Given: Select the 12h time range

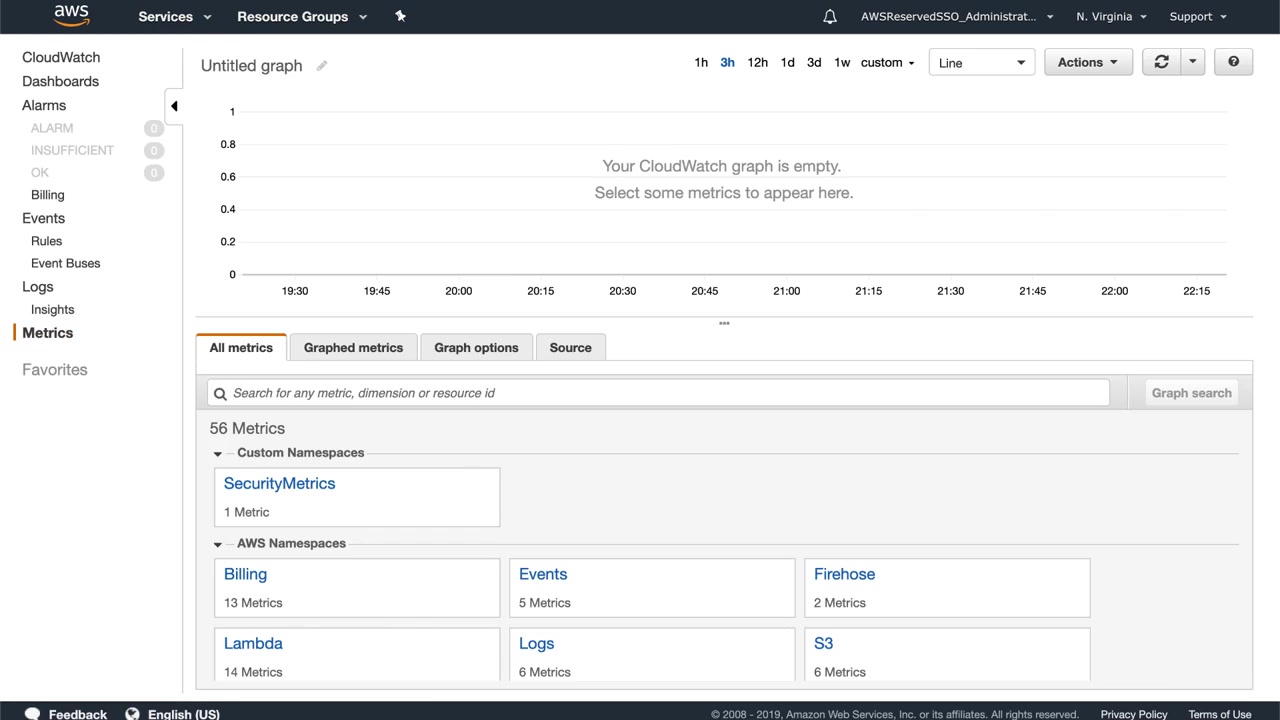Looking at the screenshot, I should pyautogui.click(x=757, y=62).
